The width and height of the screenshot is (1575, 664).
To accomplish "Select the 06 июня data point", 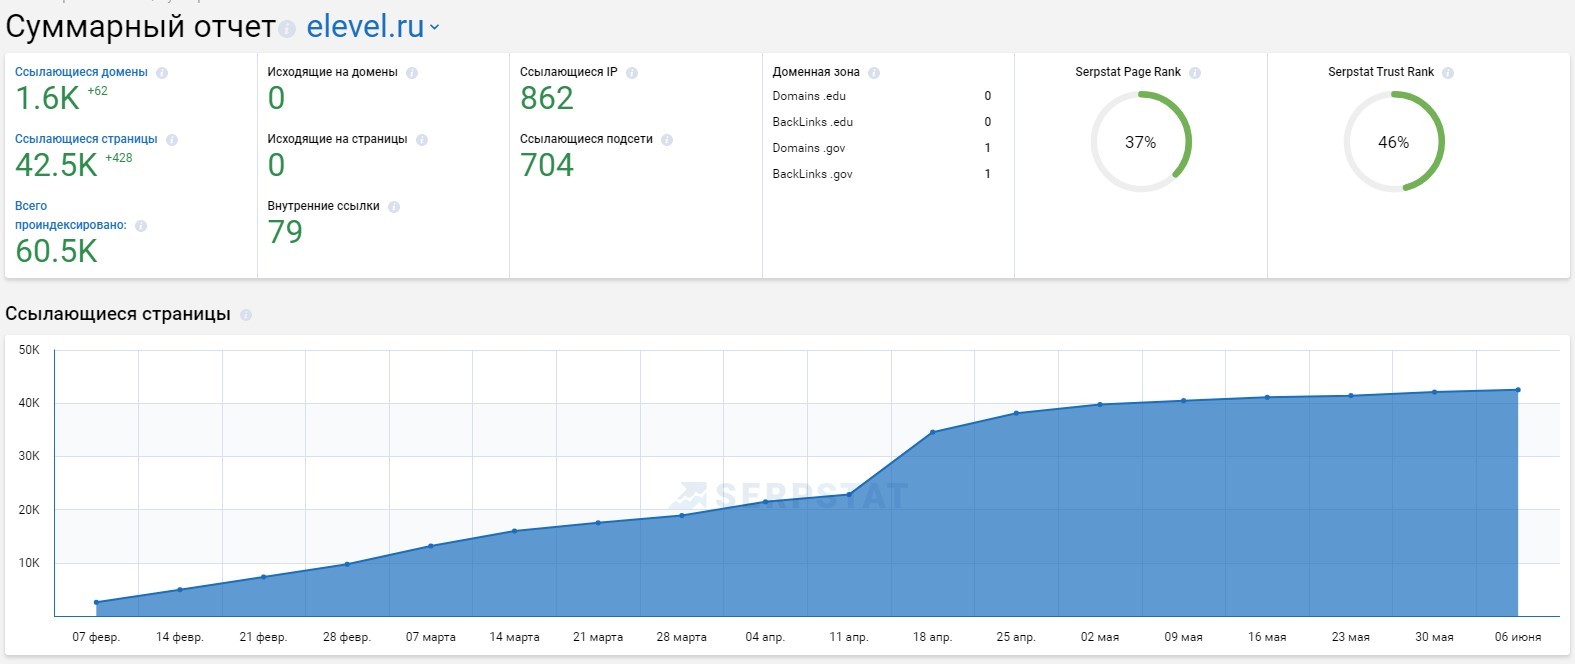I will (1518, 390).
